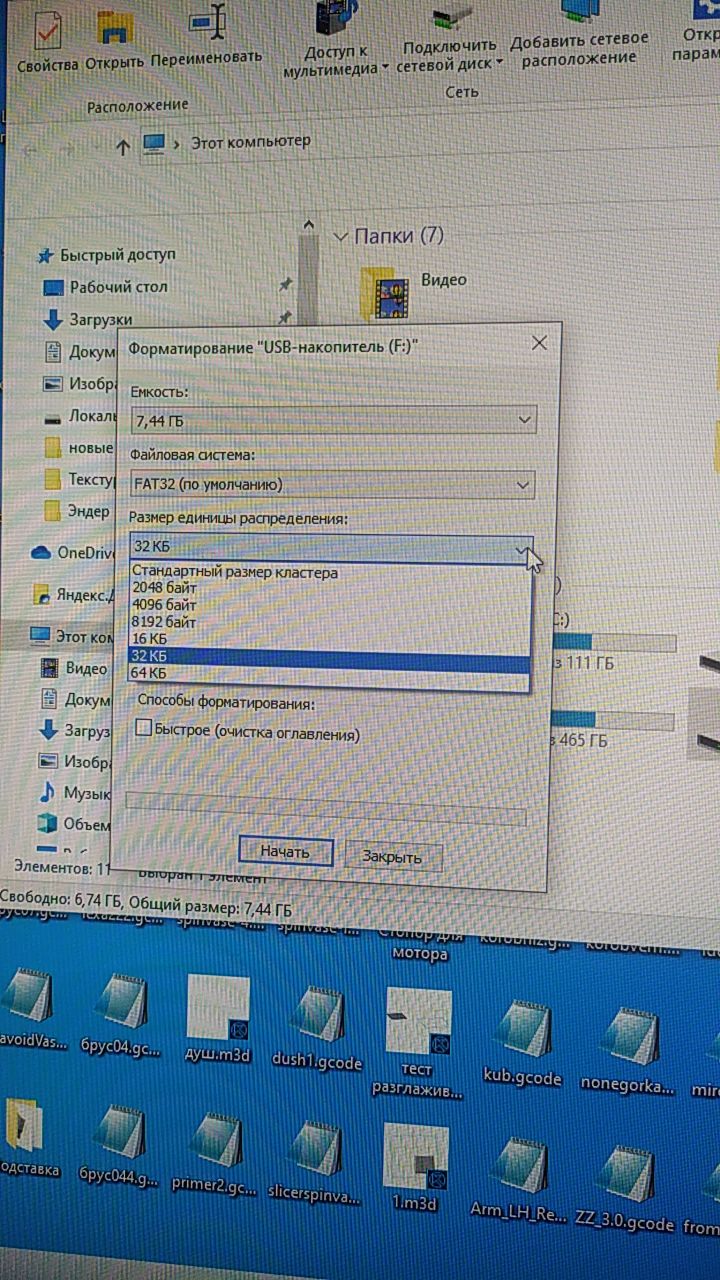This screenshot has width=720, height=1280.
Task: Select 1.m3d desktop file
Action: tap(414, 1168)
